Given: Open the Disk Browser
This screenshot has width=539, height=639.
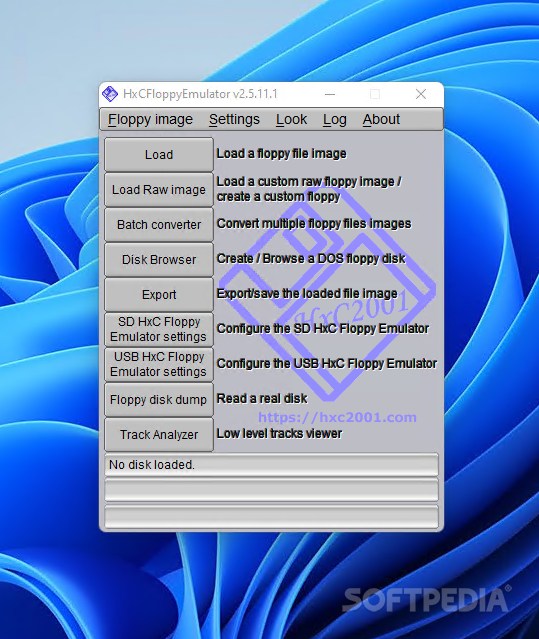Looking at the screenshot, I should point(159,260).
